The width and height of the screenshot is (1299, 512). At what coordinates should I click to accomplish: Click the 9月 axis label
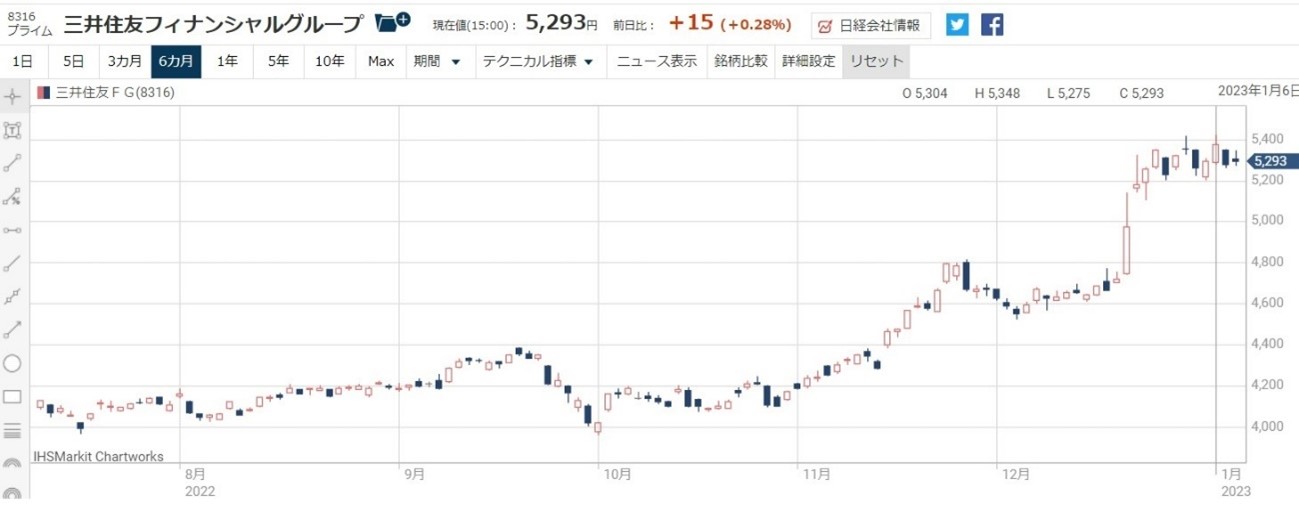pos(414,475)
